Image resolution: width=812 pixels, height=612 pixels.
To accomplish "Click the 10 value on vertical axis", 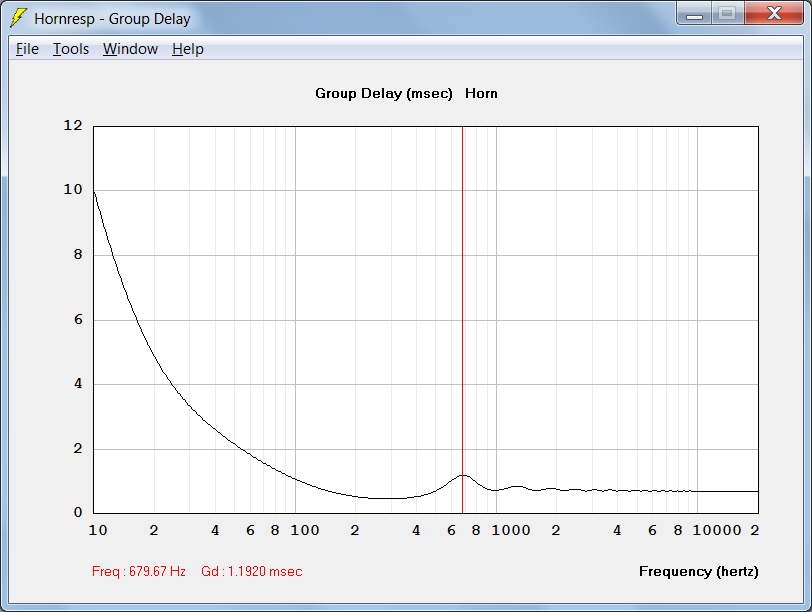I will click(73, 190).
